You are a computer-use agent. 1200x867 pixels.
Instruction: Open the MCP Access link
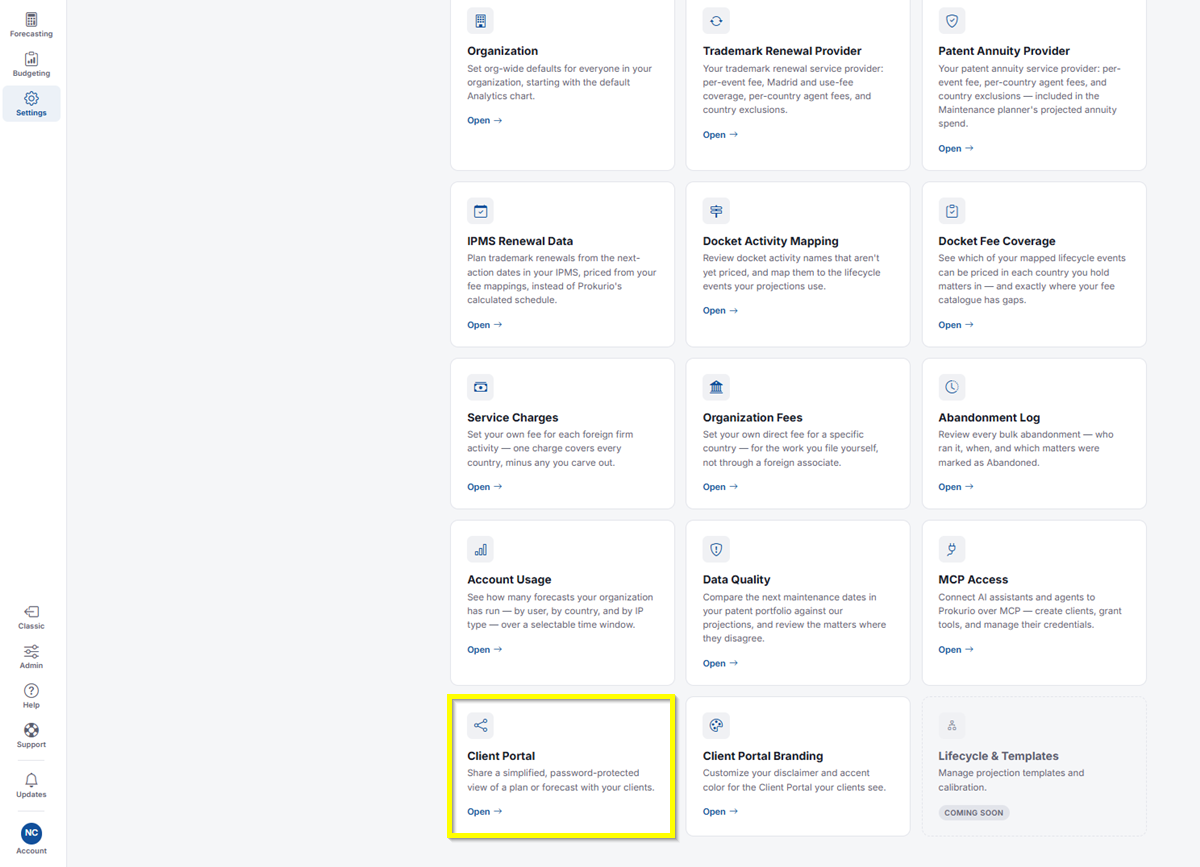coord(956,650)
